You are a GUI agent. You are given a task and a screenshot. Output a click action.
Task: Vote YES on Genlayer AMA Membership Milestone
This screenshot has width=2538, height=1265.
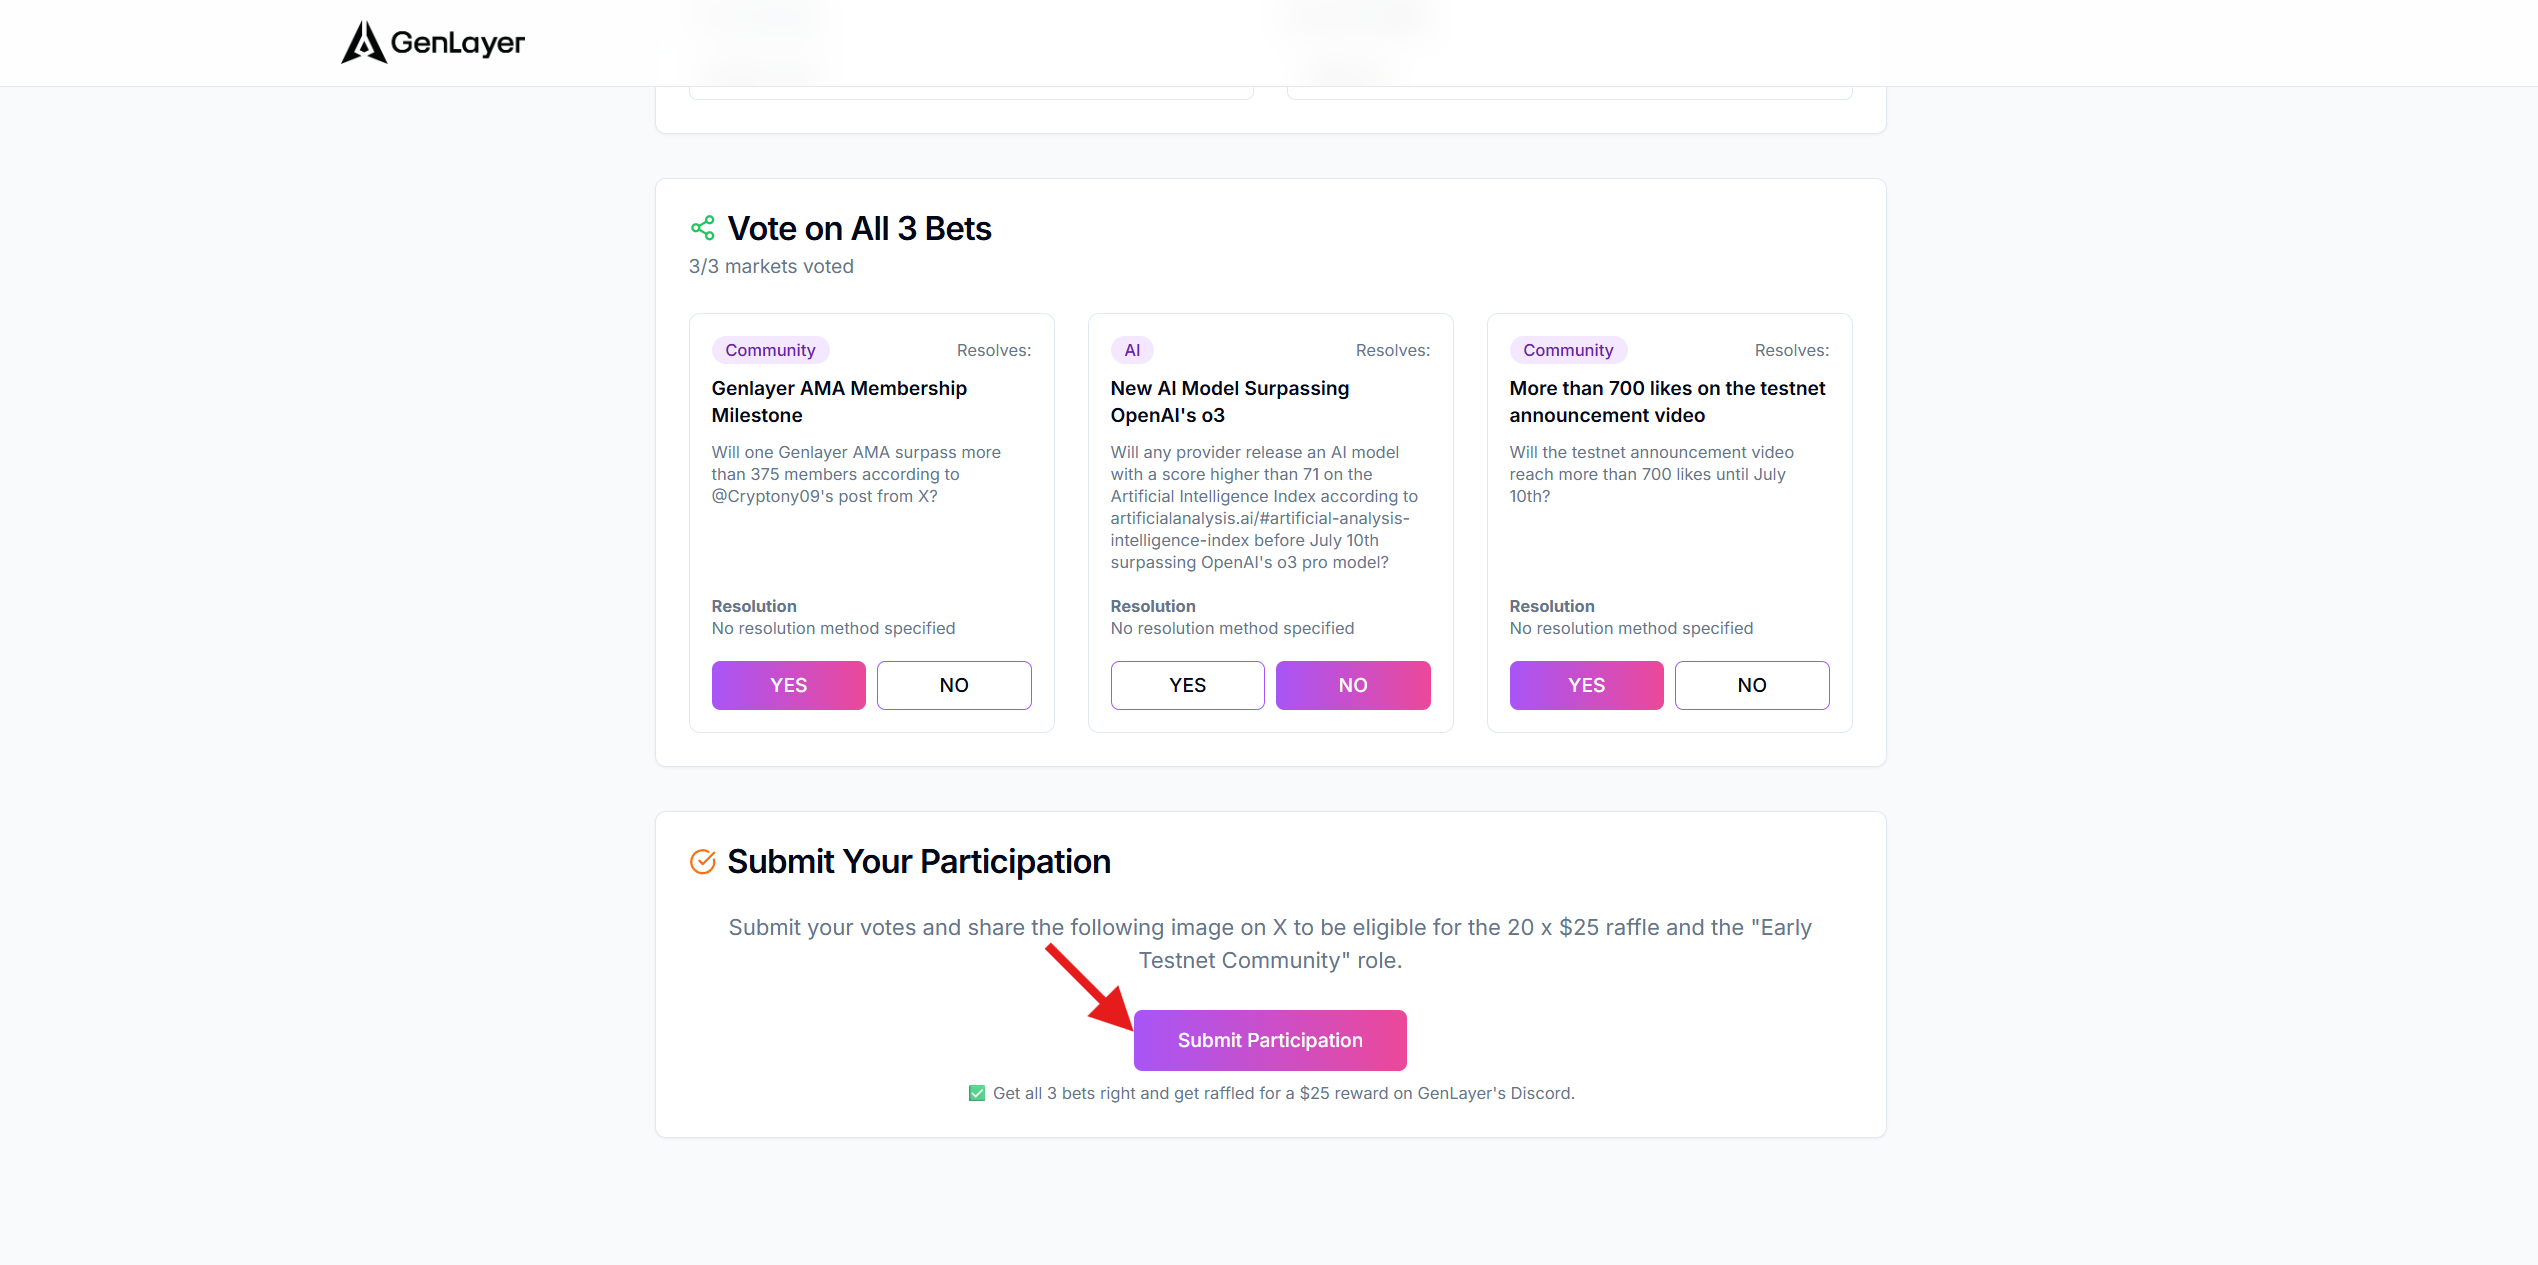click(x=789, y=685)
